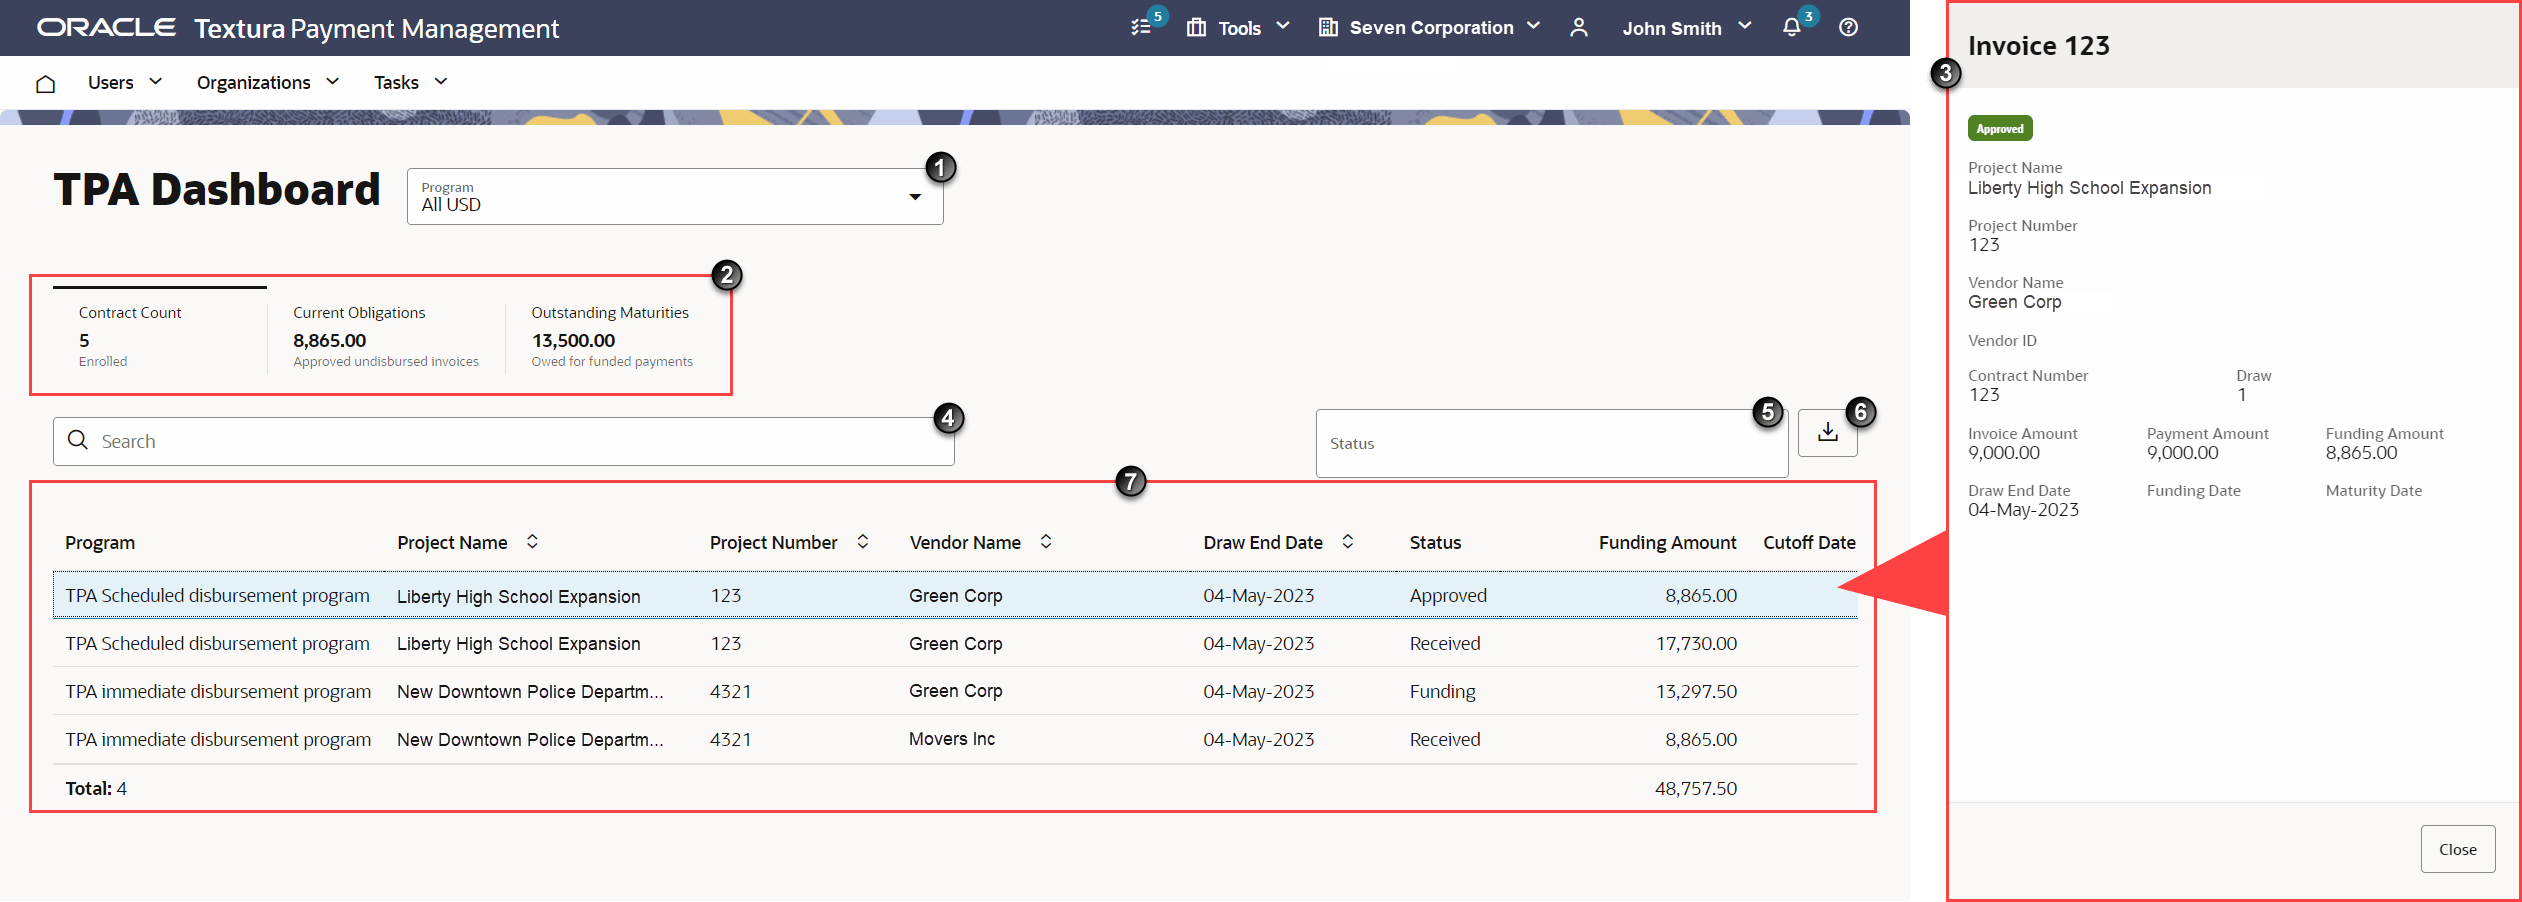Select the row with Funding status
This screenshot has width=2522, height=902.
pos(955,691)
